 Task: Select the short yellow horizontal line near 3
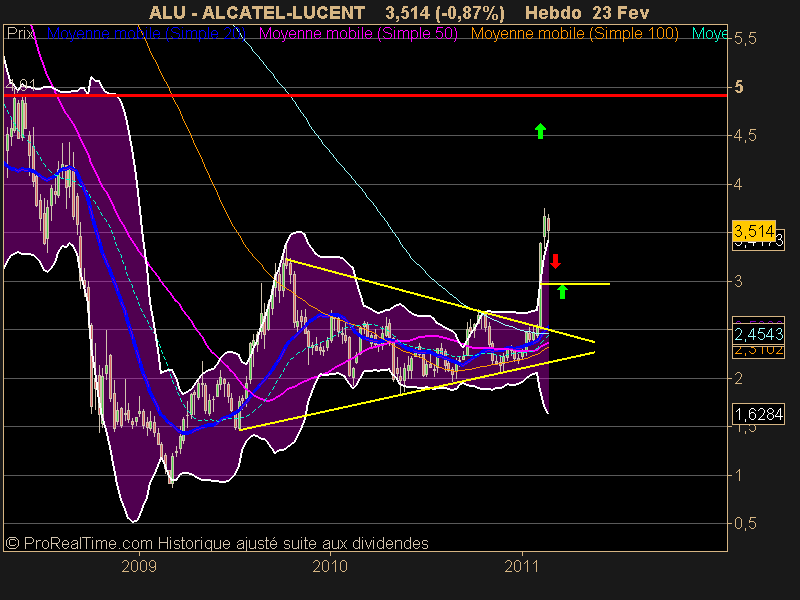(x=575, y=284)
